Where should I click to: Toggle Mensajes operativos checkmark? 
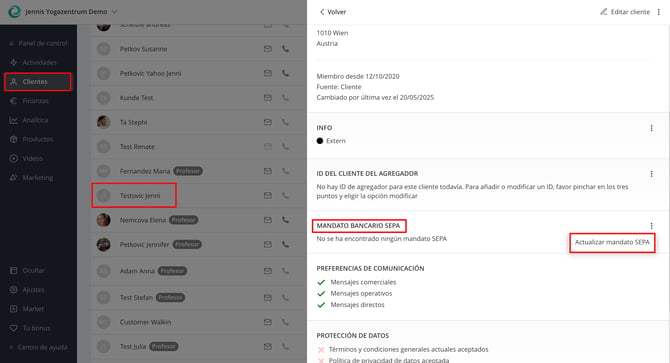click(x=321, y=294)
